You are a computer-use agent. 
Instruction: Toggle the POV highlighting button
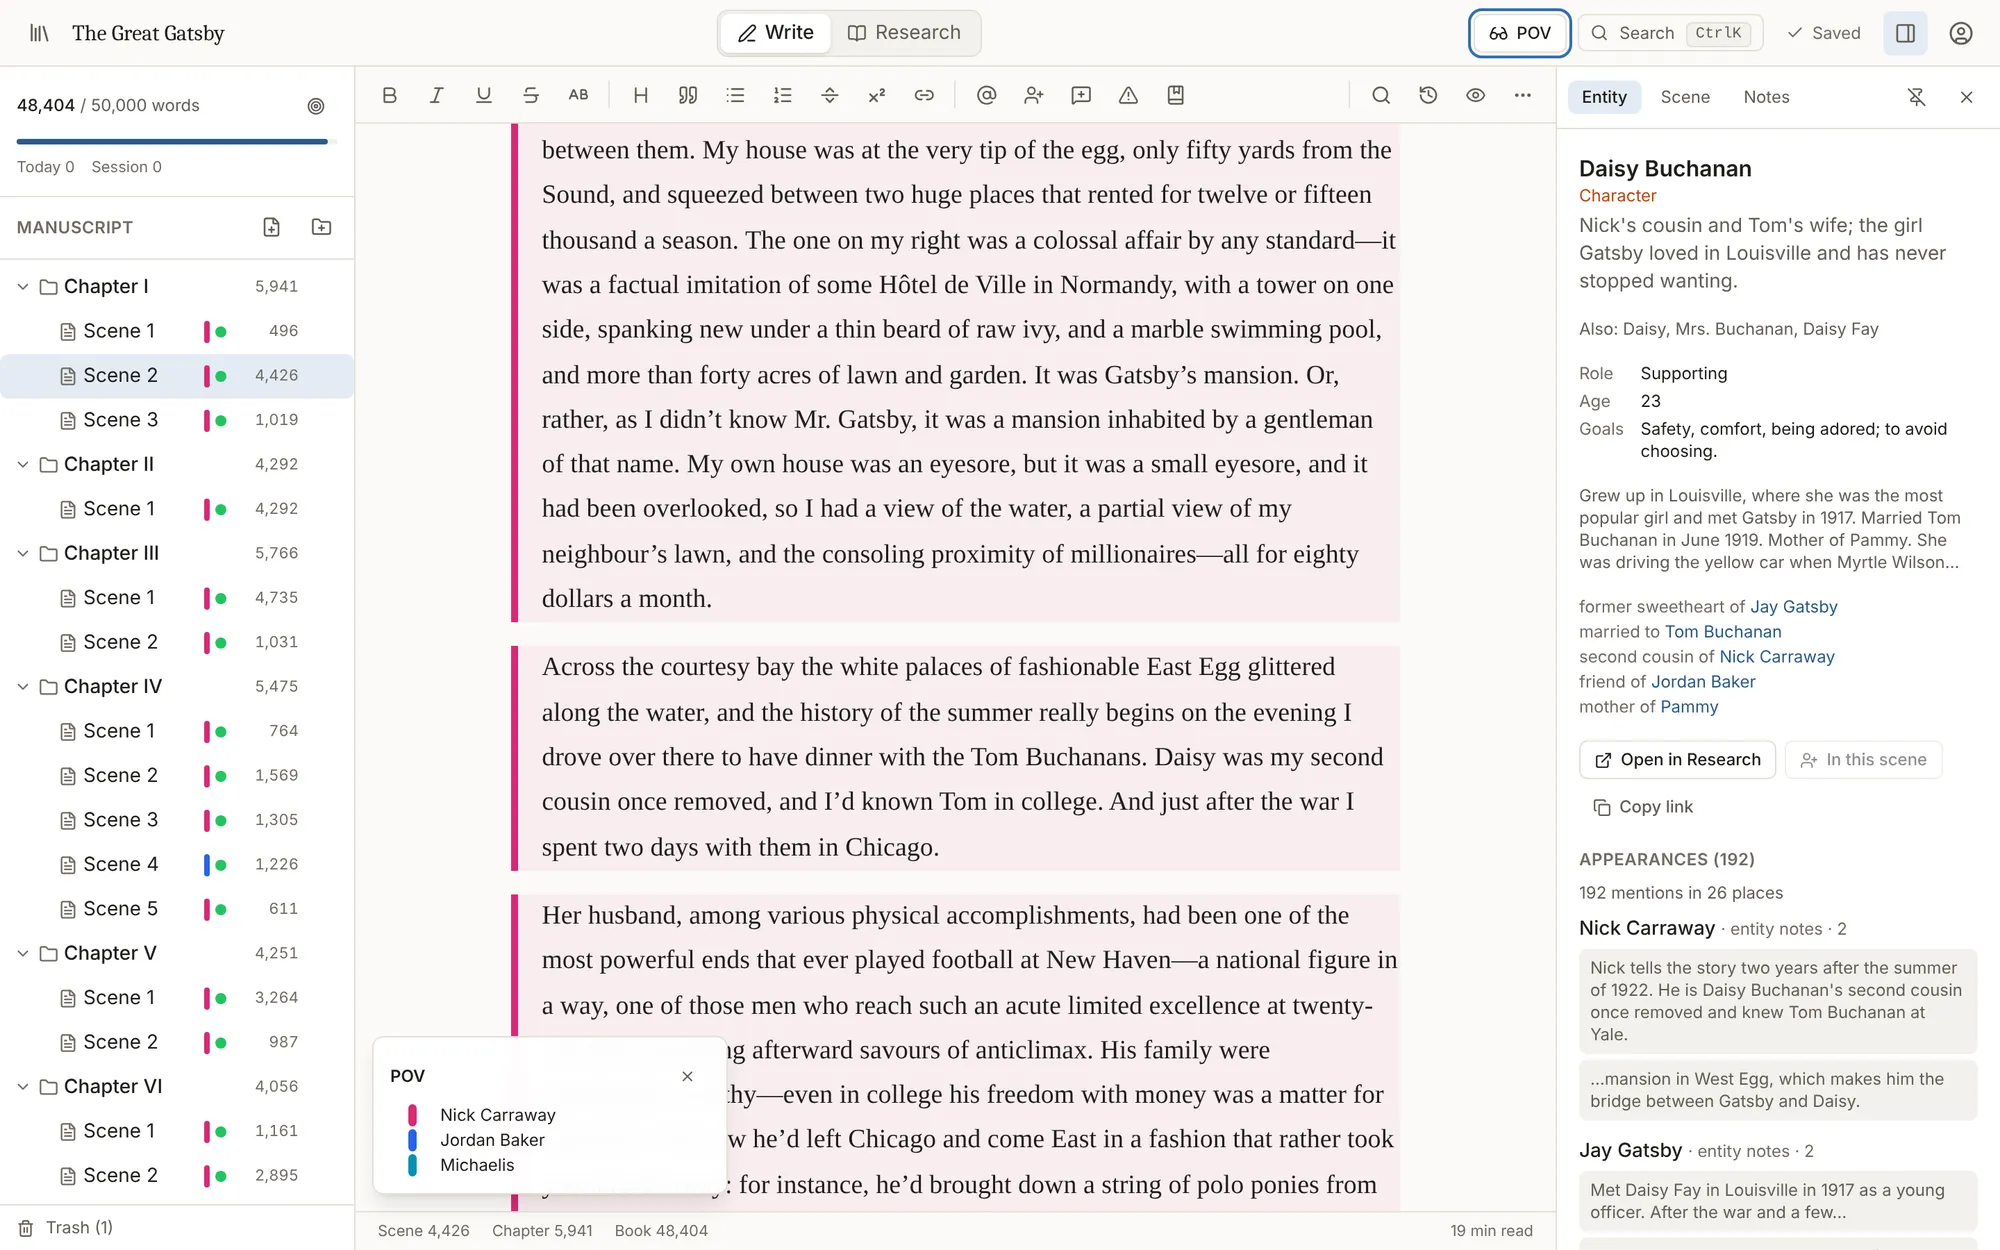point(1519,33)
